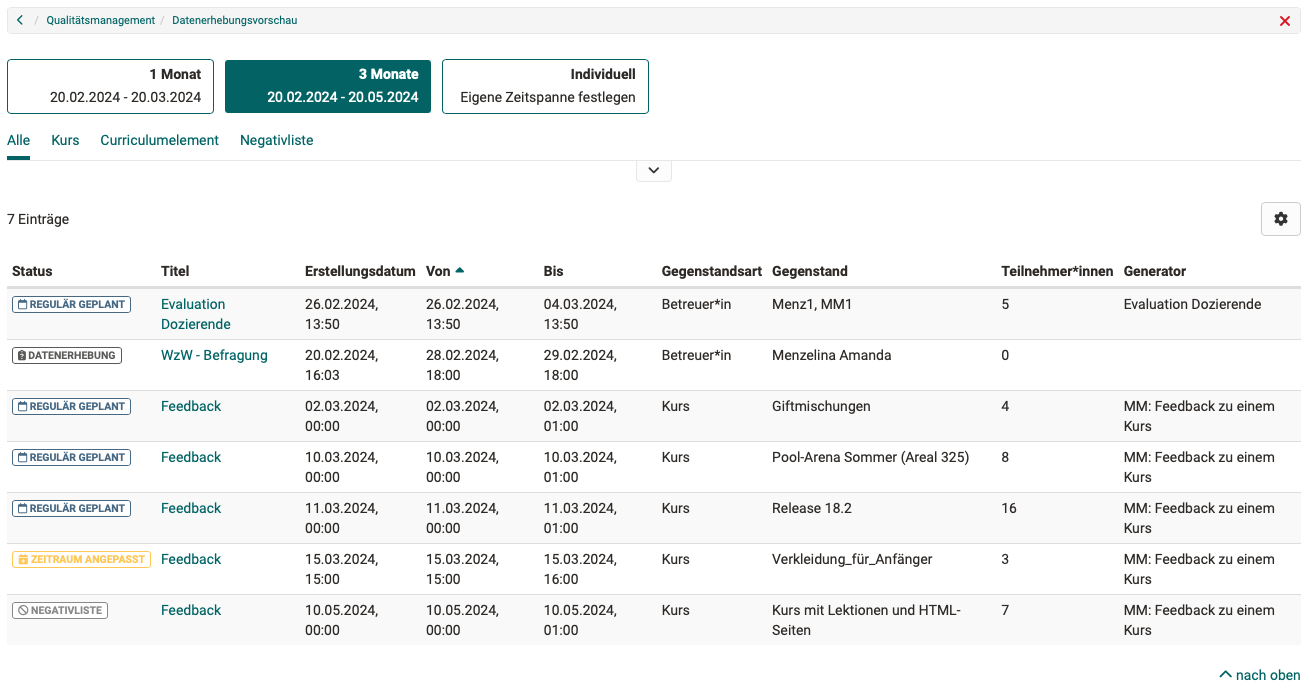Viewport: 1309px width, 692px height.
Task: Close the preview with red X
Action: pyautogui.click(x=1285, y=21)
